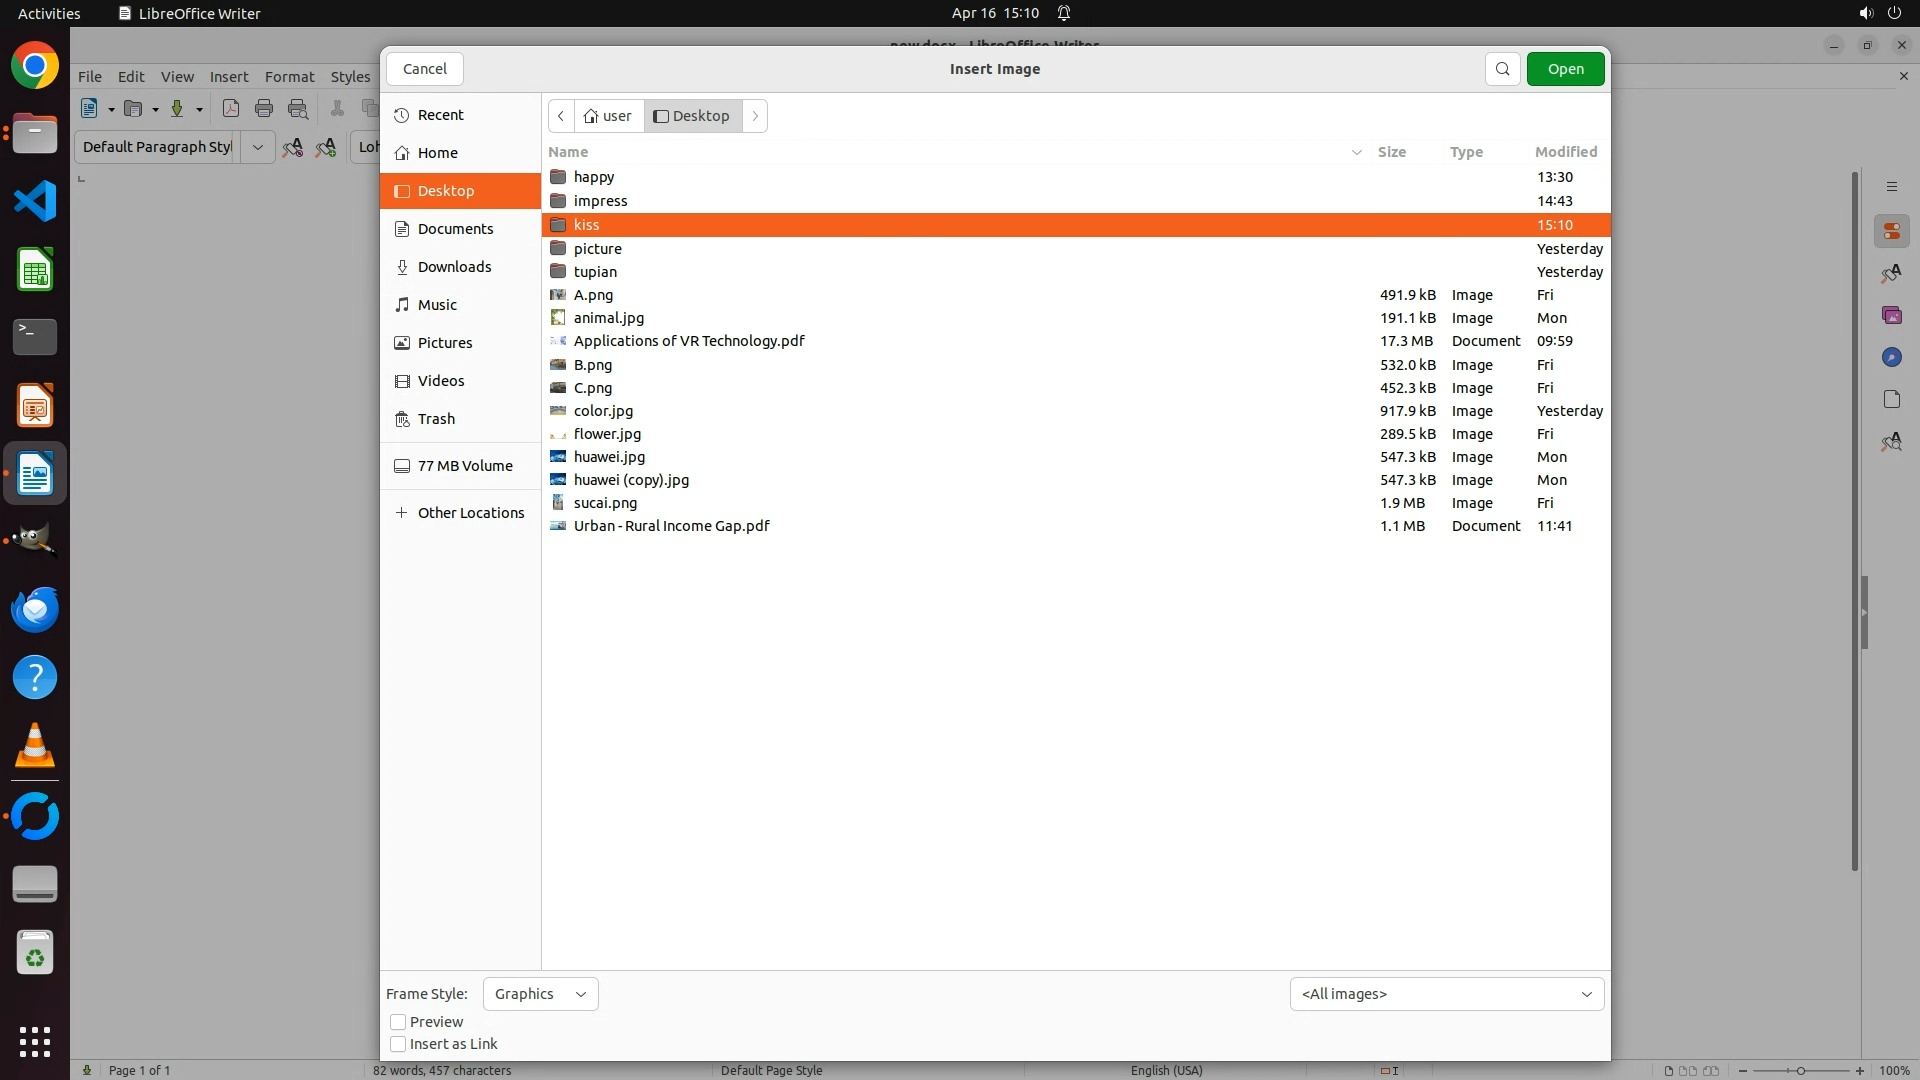The height and width of the screenshot is (1080, 1920).
Task: Open the Navigator sidebar panel icon
Action: tap(1891, 357)
